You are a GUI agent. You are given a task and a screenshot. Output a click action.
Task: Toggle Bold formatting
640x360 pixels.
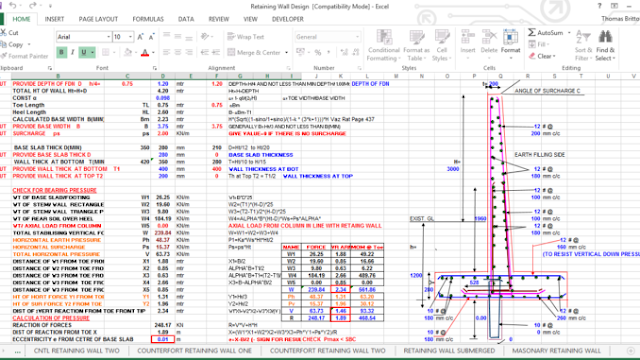click(x=62, y=52)
